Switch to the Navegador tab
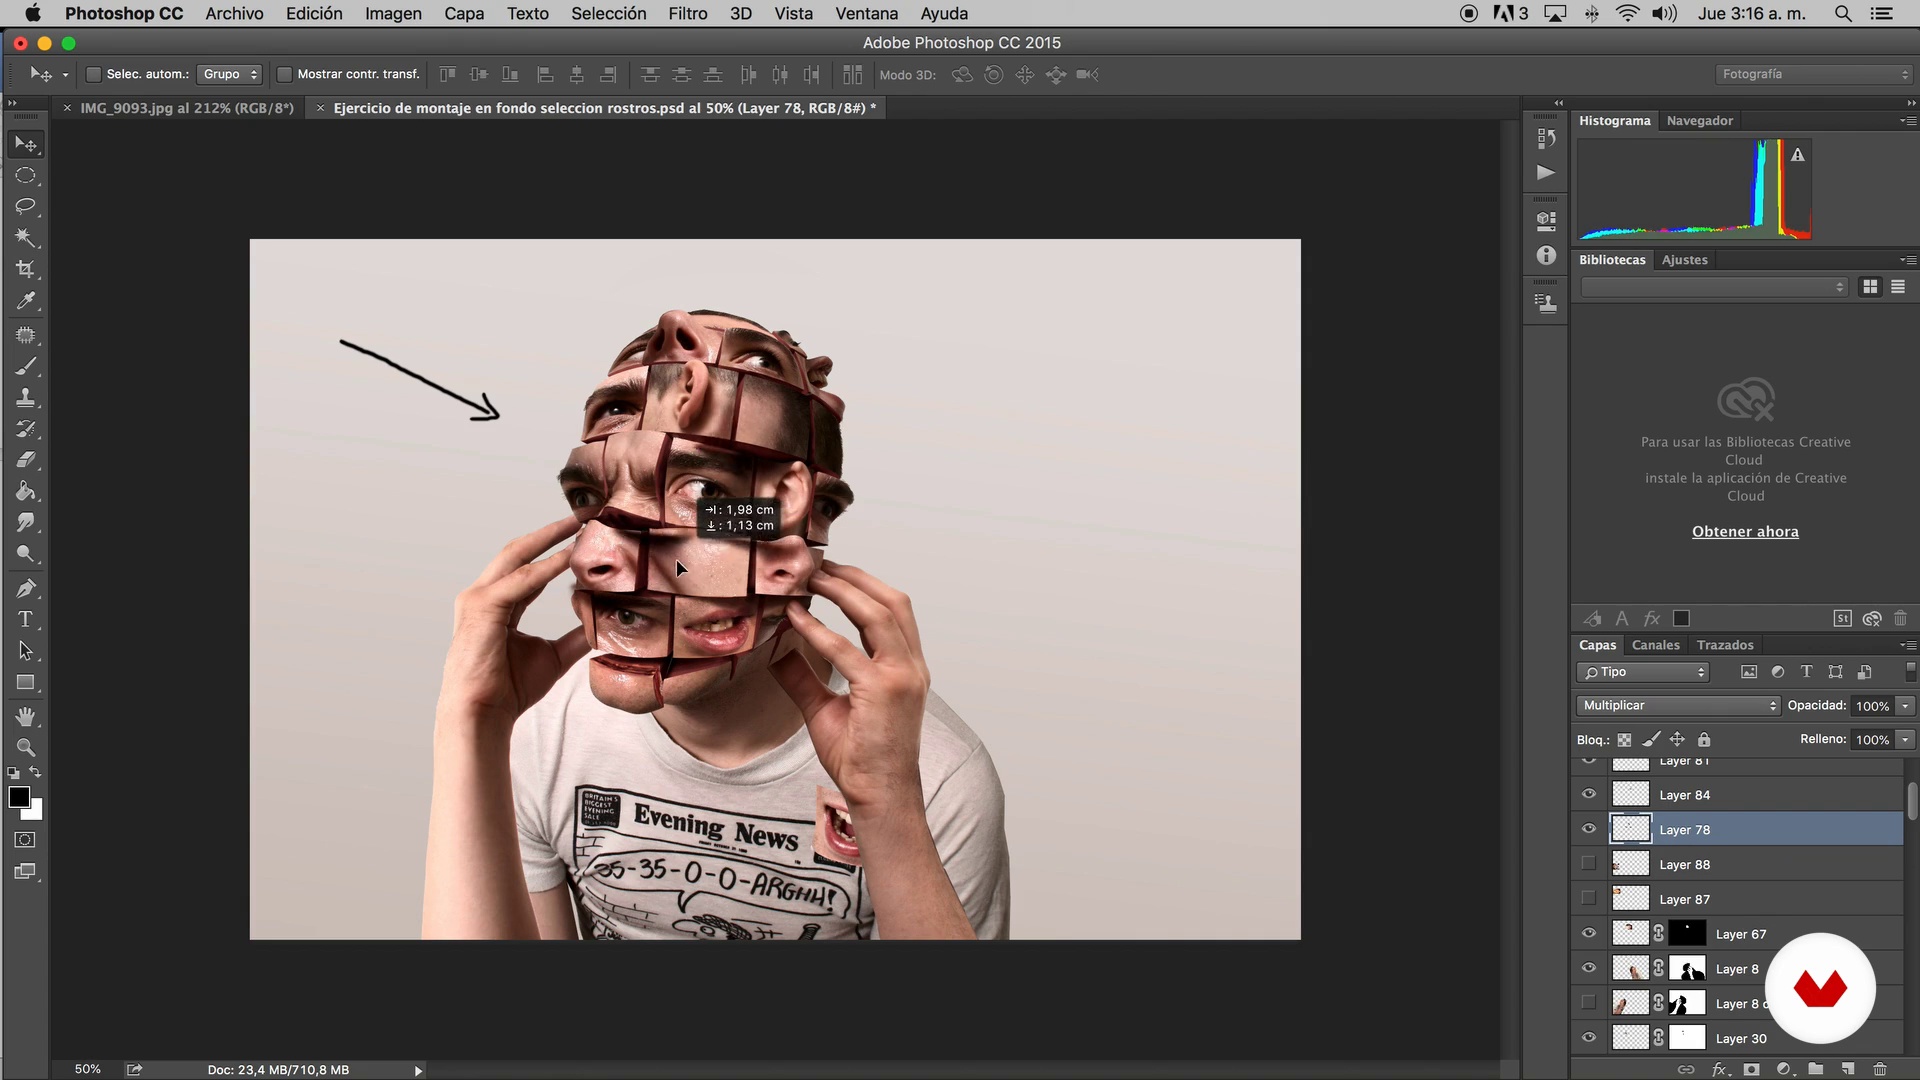Image resolution: width=1920 pixels, height=1080 pixels. pyautogui.click(x=1700, y=120)
